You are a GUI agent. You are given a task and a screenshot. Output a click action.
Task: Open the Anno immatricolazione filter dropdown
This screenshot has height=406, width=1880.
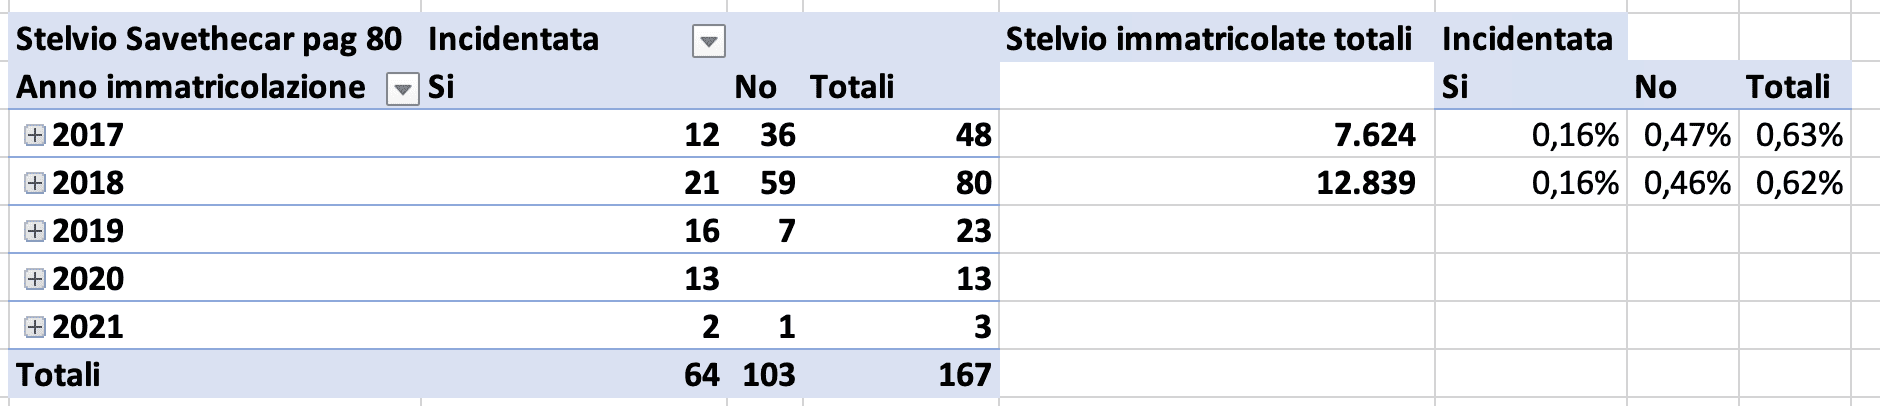tap(402, 90)
